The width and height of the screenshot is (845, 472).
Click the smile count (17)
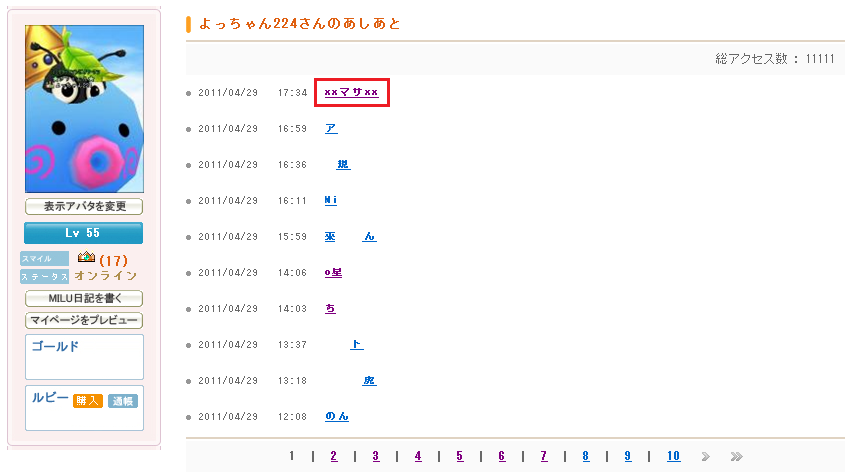pyautogui.click(x=113, y=260)
